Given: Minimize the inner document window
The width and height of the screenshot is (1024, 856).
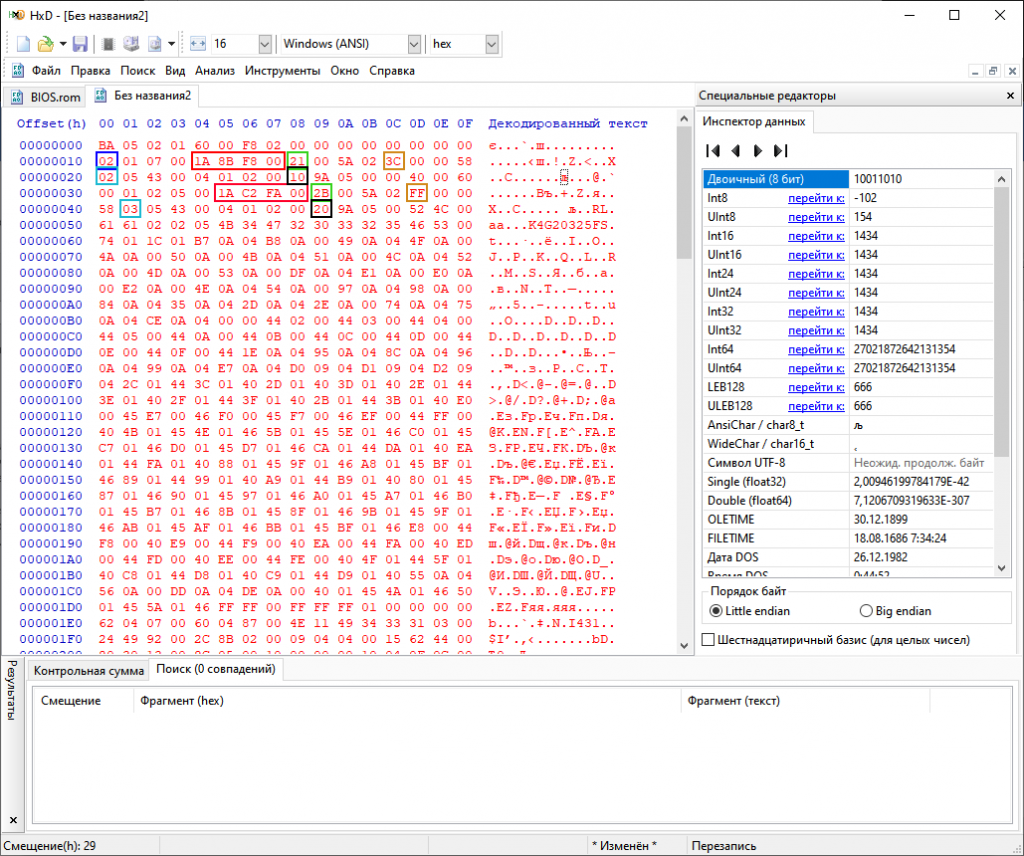Looking at the screenshot, I should (975, 71).
